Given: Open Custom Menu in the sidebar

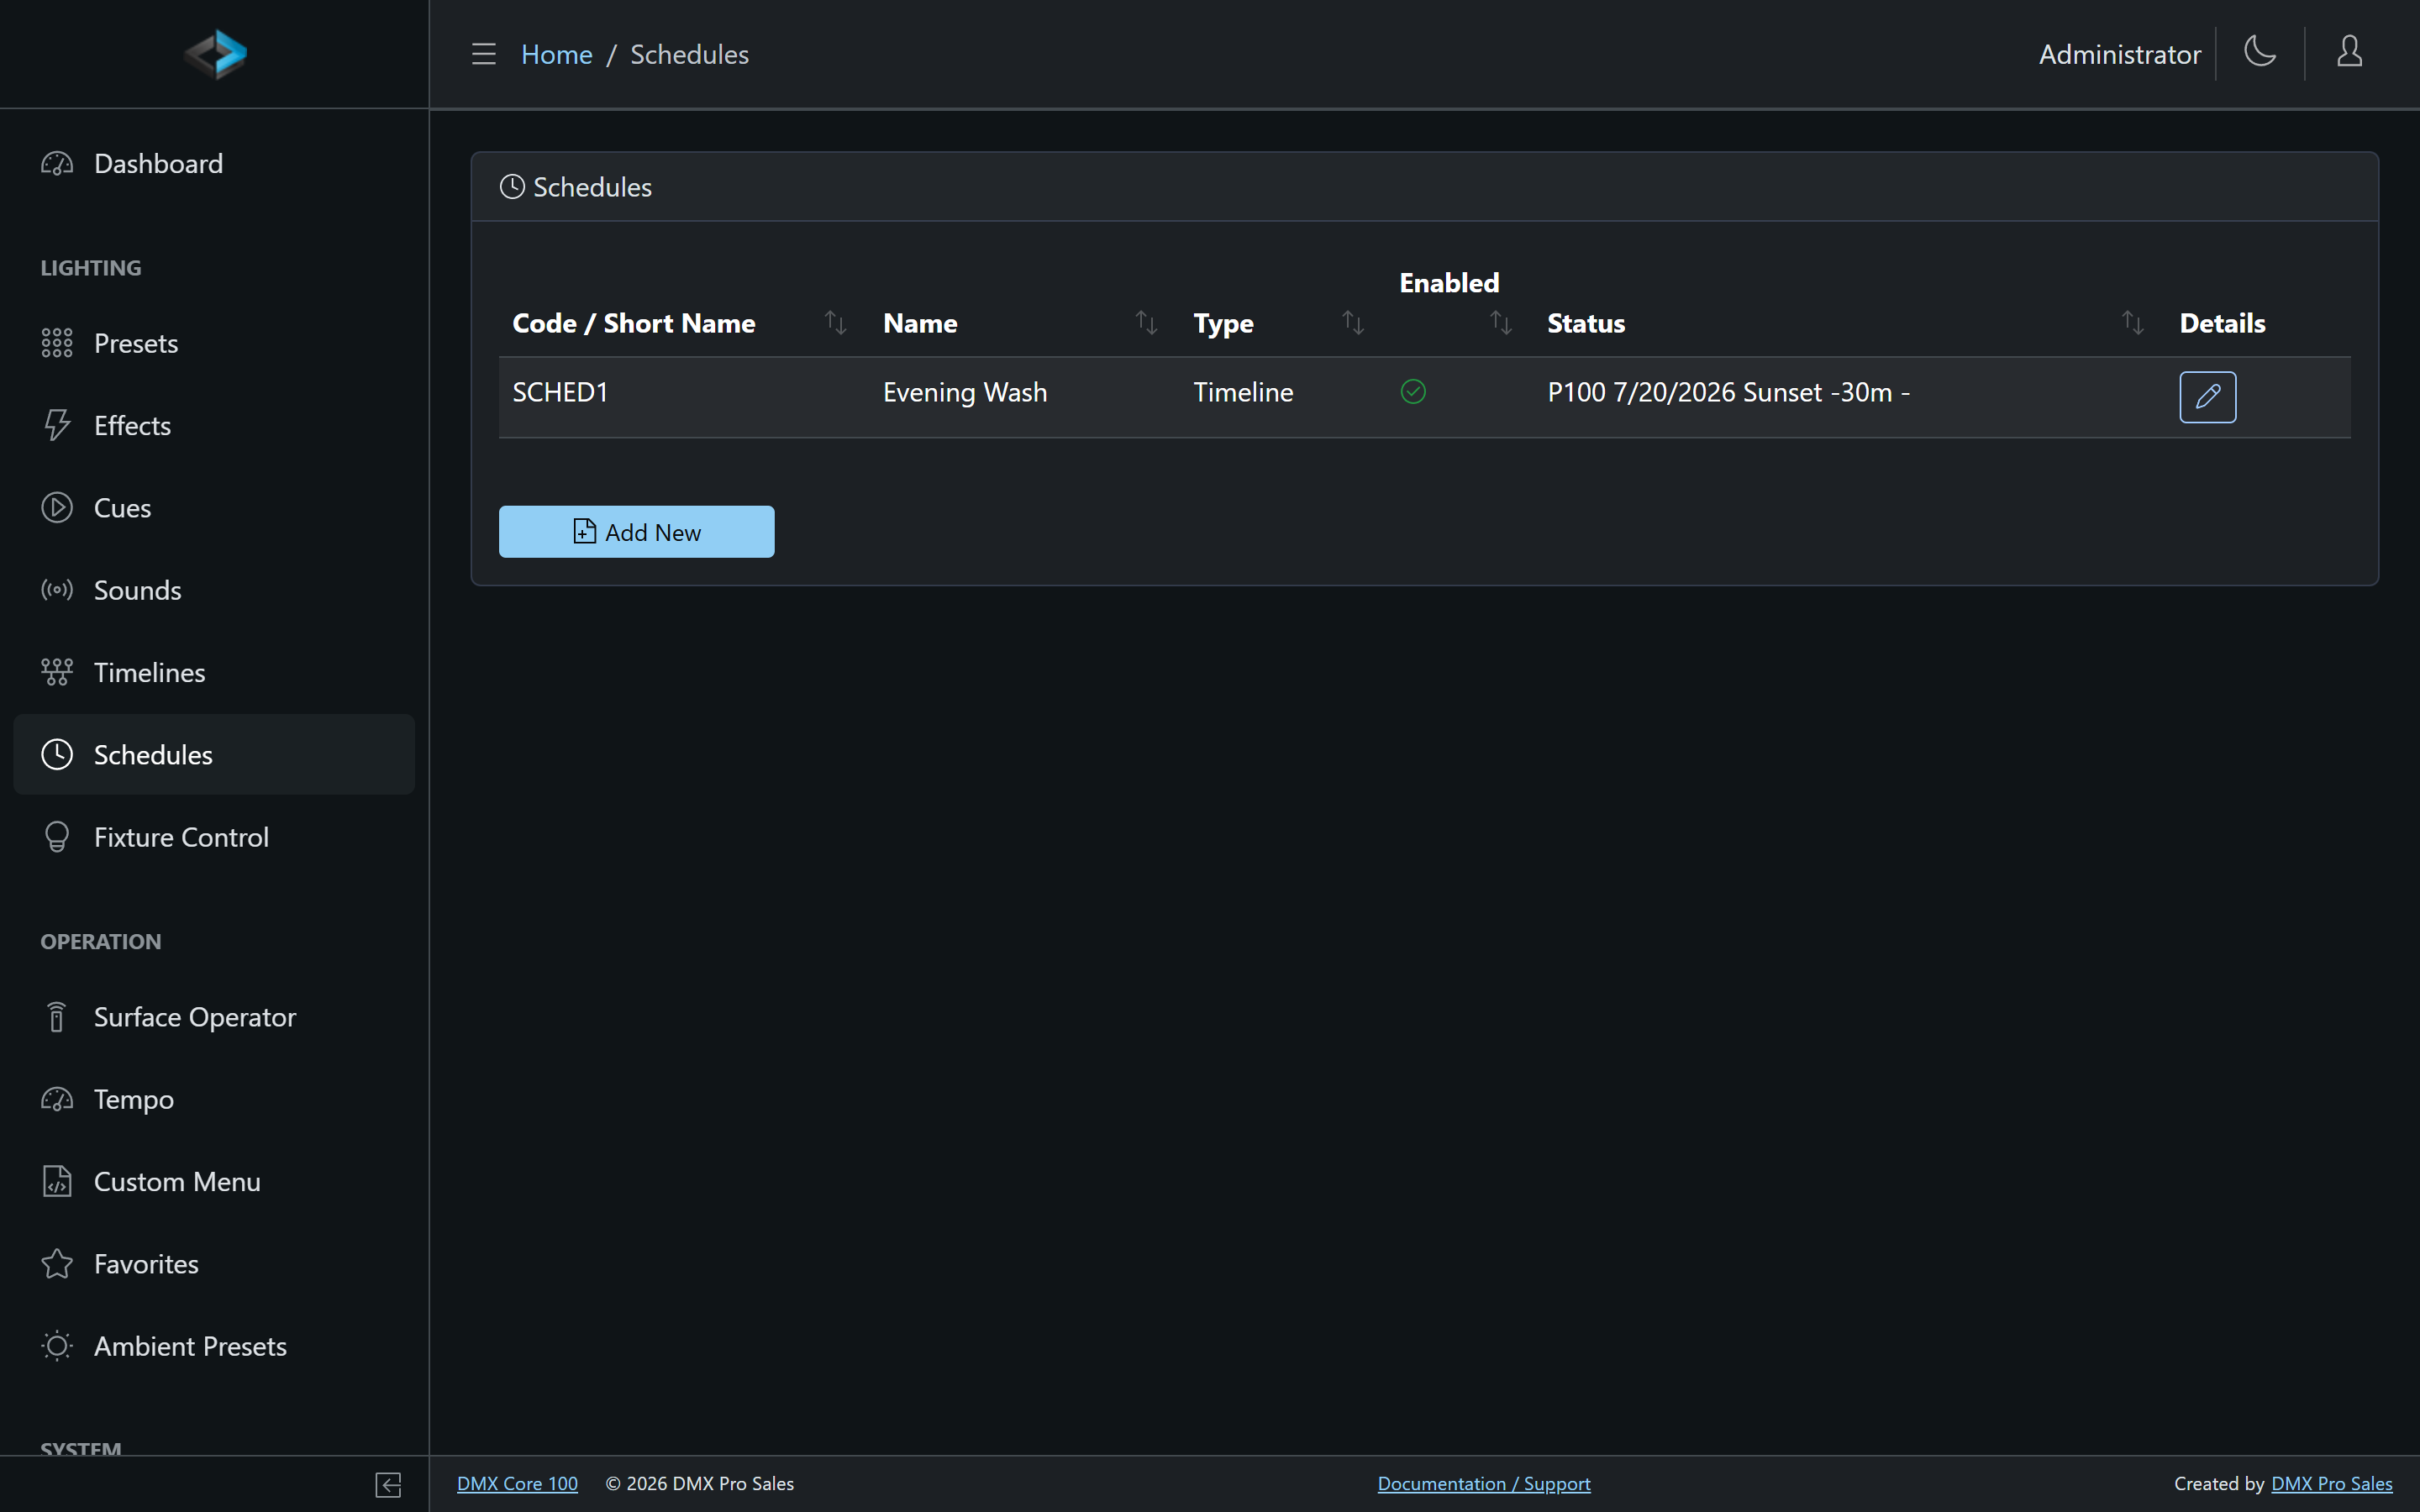Looking at the screenshot, I should point(214,1181).
